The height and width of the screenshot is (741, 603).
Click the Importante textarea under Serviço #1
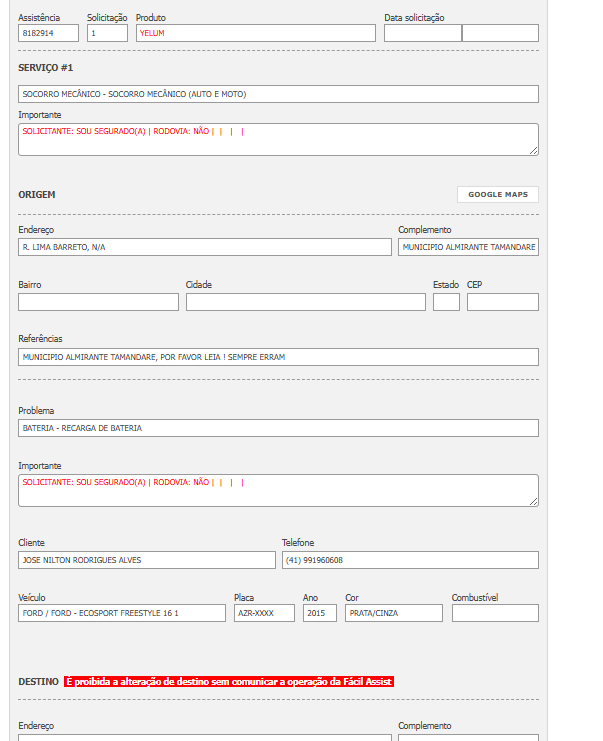[278, 139]
